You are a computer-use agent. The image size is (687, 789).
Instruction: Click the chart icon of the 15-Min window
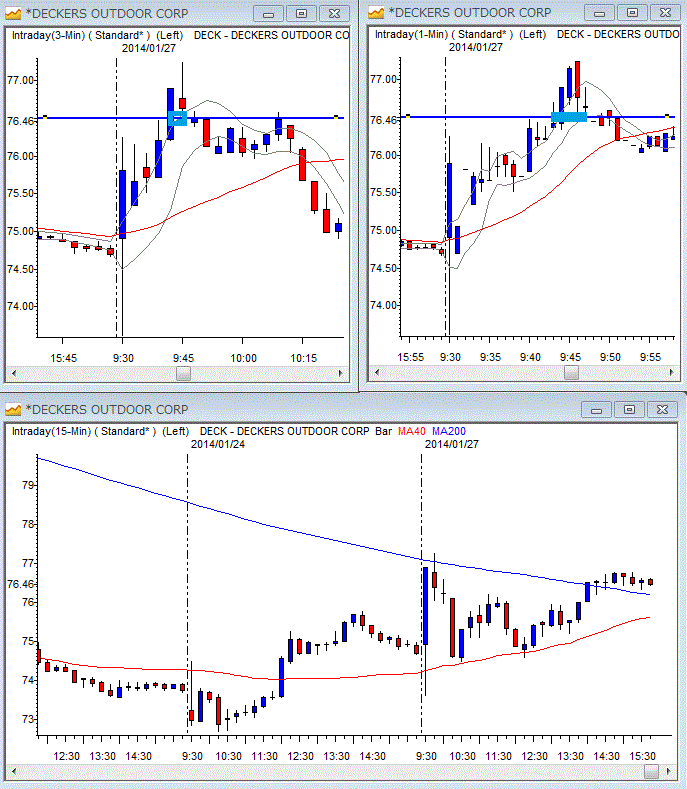point(13,410)
